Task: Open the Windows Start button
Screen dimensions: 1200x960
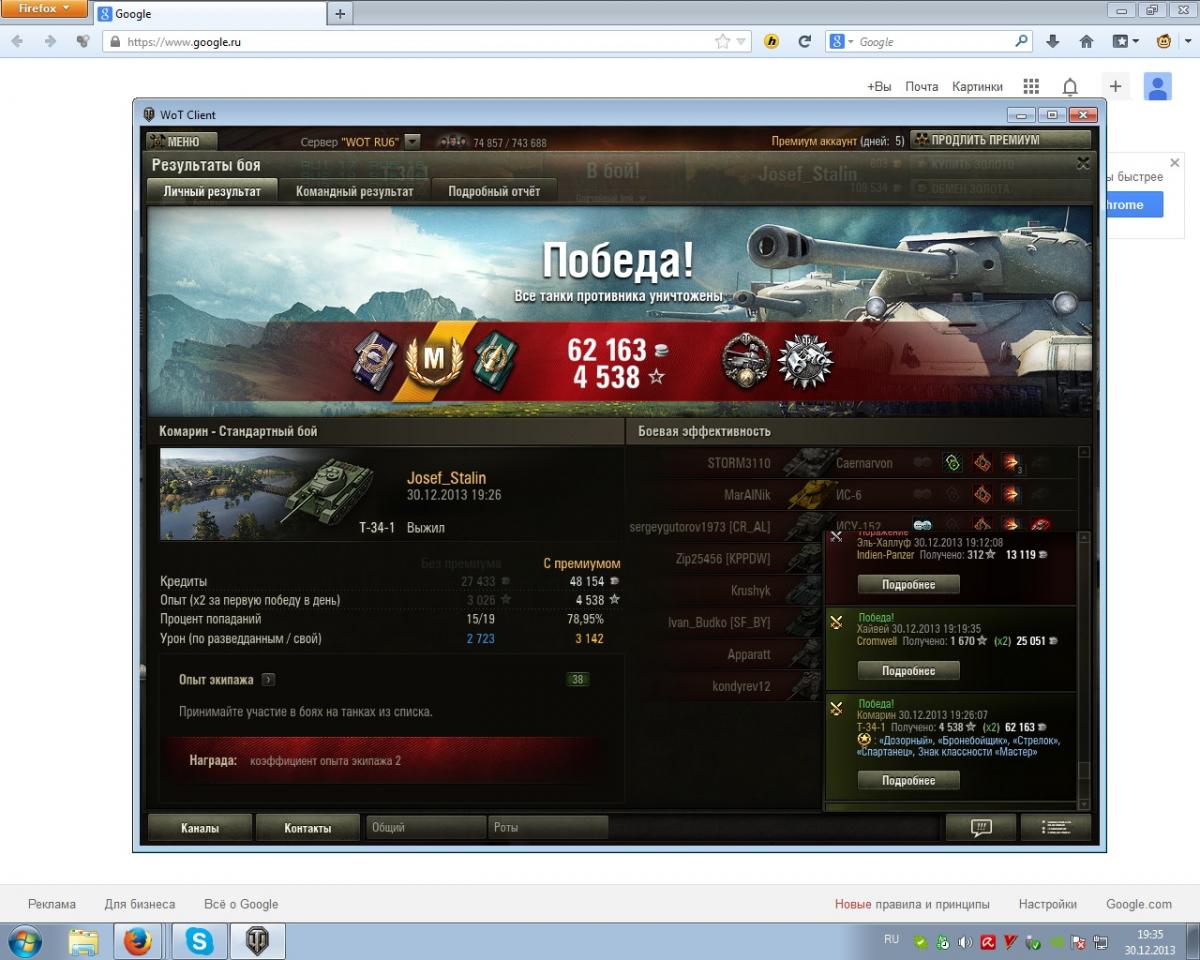Action: (23, 941)
